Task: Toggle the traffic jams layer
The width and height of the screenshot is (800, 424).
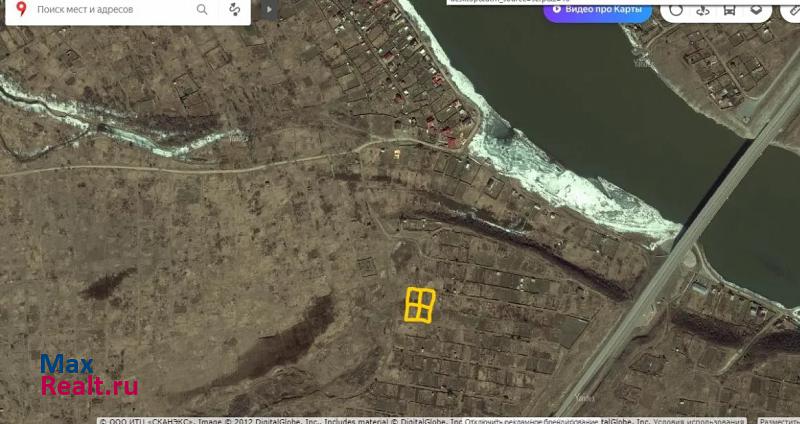Action: (x=677, y=10)
